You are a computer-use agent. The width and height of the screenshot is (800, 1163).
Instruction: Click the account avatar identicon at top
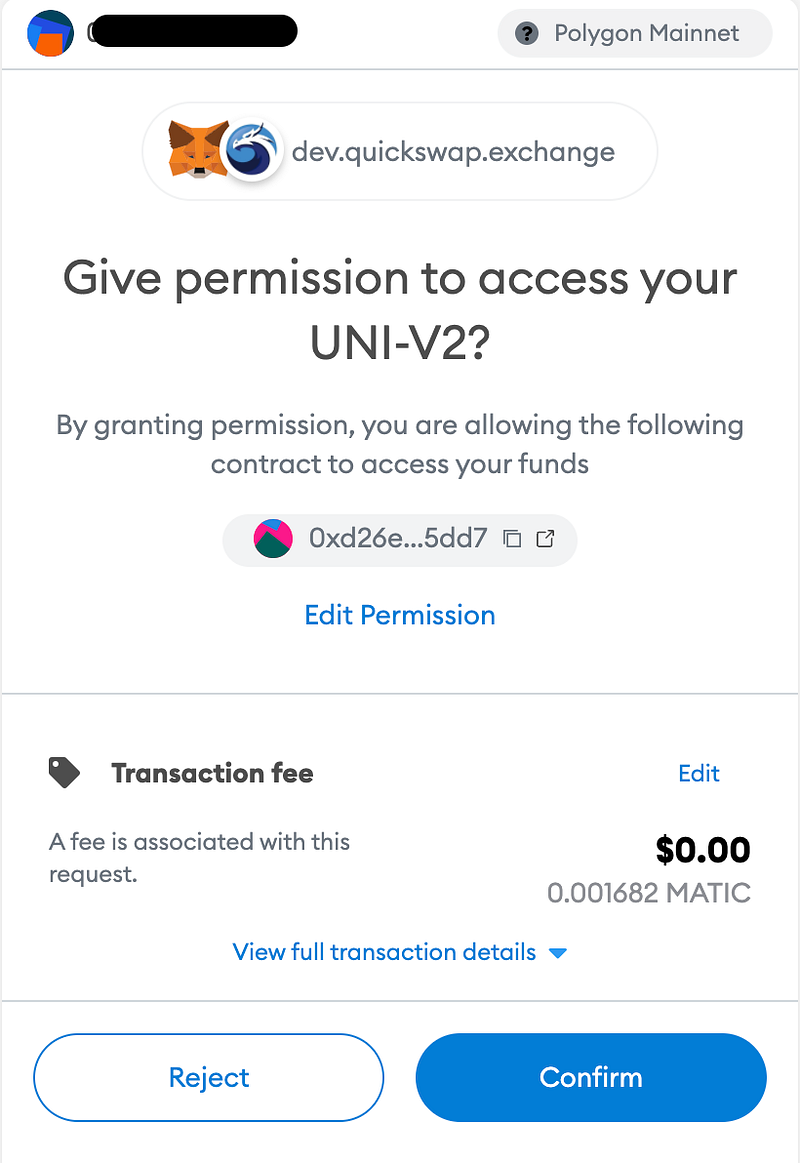(x=50, y=33)
